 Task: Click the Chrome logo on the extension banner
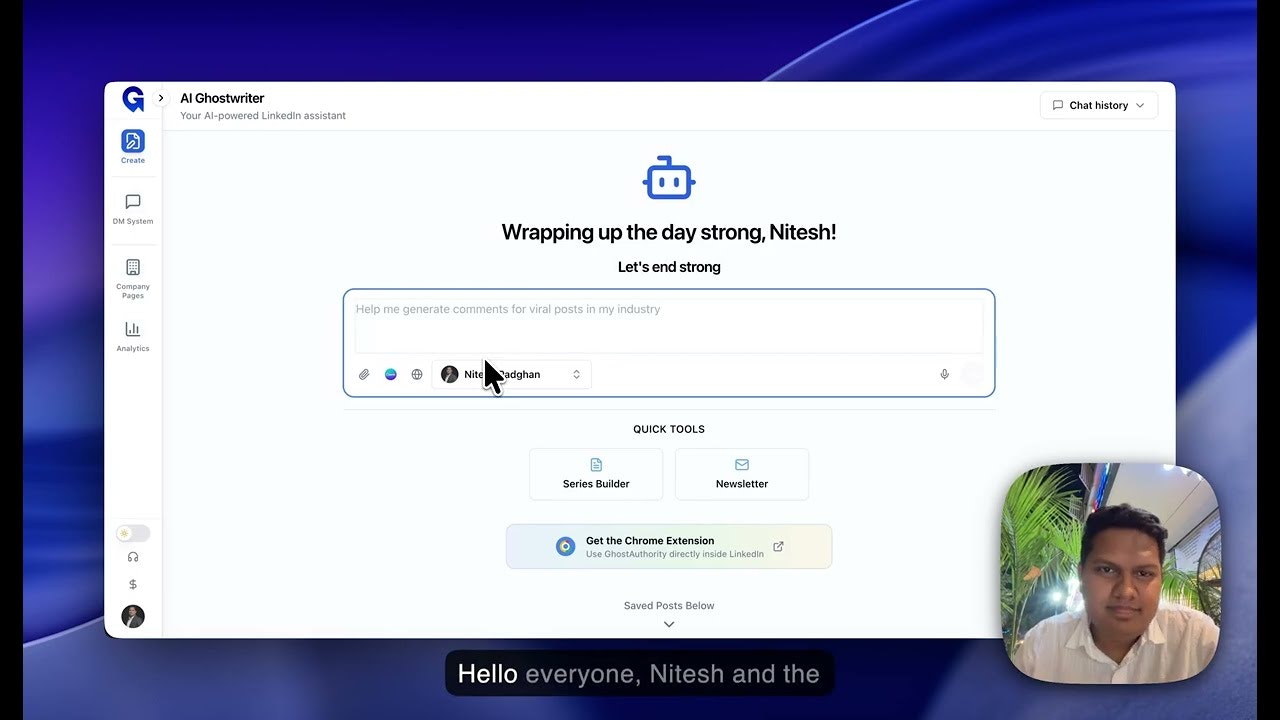point(566,546)
